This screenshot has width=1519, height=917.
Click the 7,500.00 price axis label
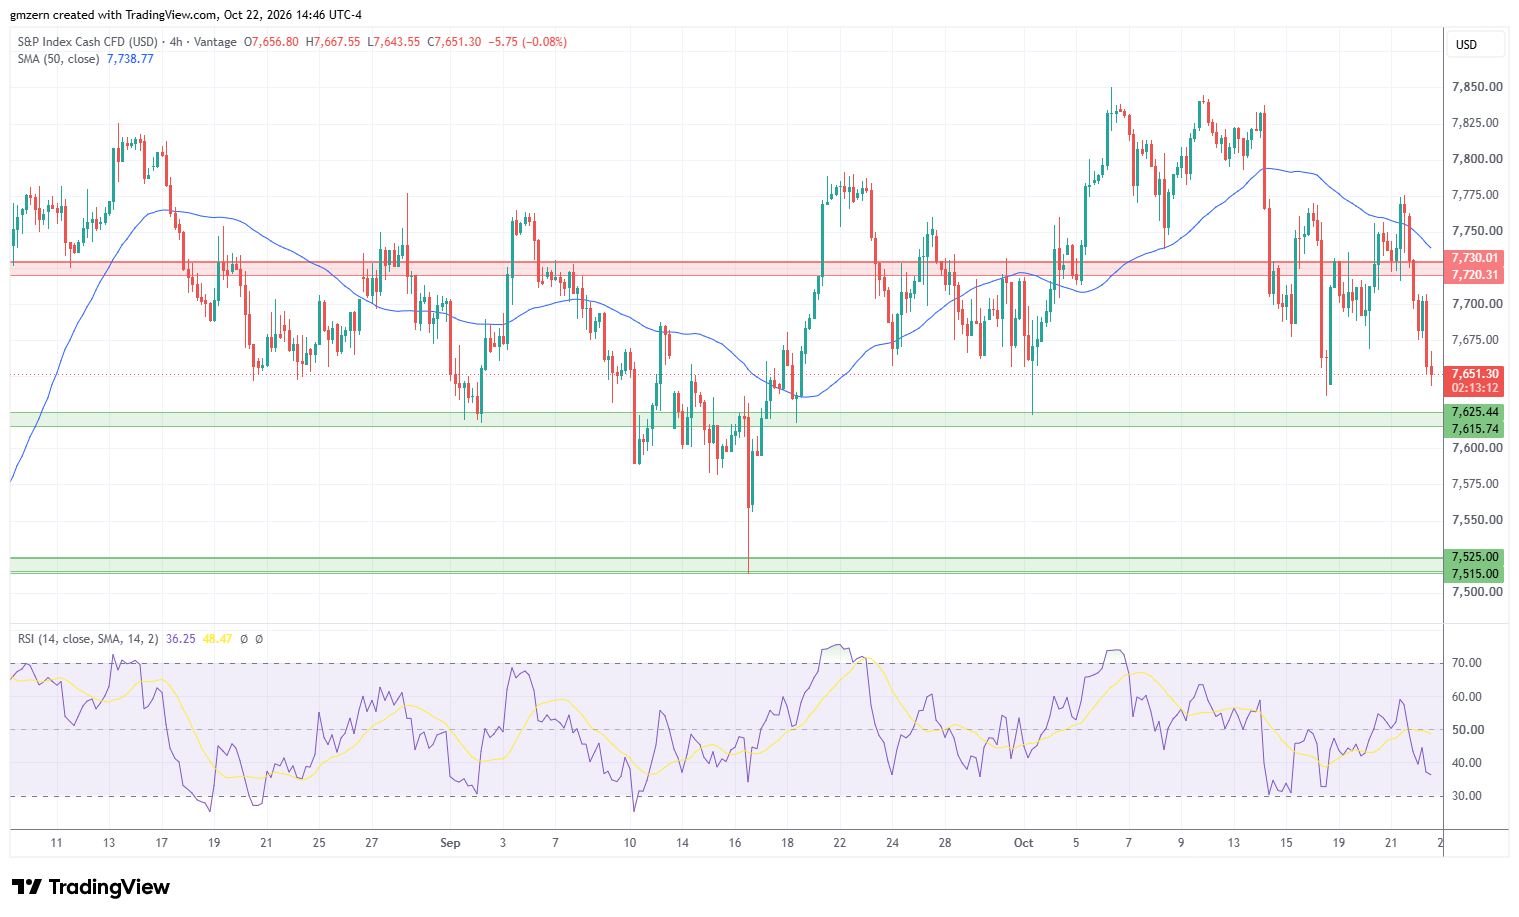tap(1477, 592)
